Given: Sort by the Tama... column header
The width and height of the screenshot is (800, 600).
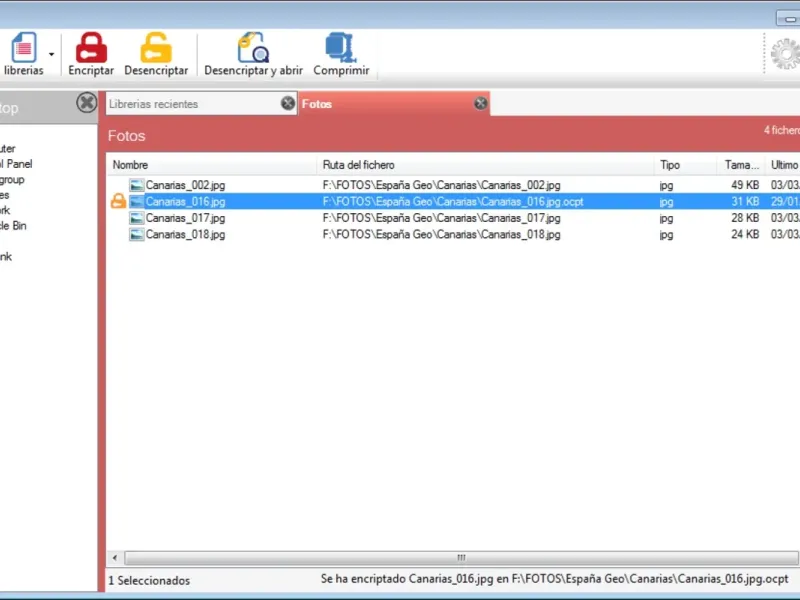Looking at the screenshot, I should [741, 165].
